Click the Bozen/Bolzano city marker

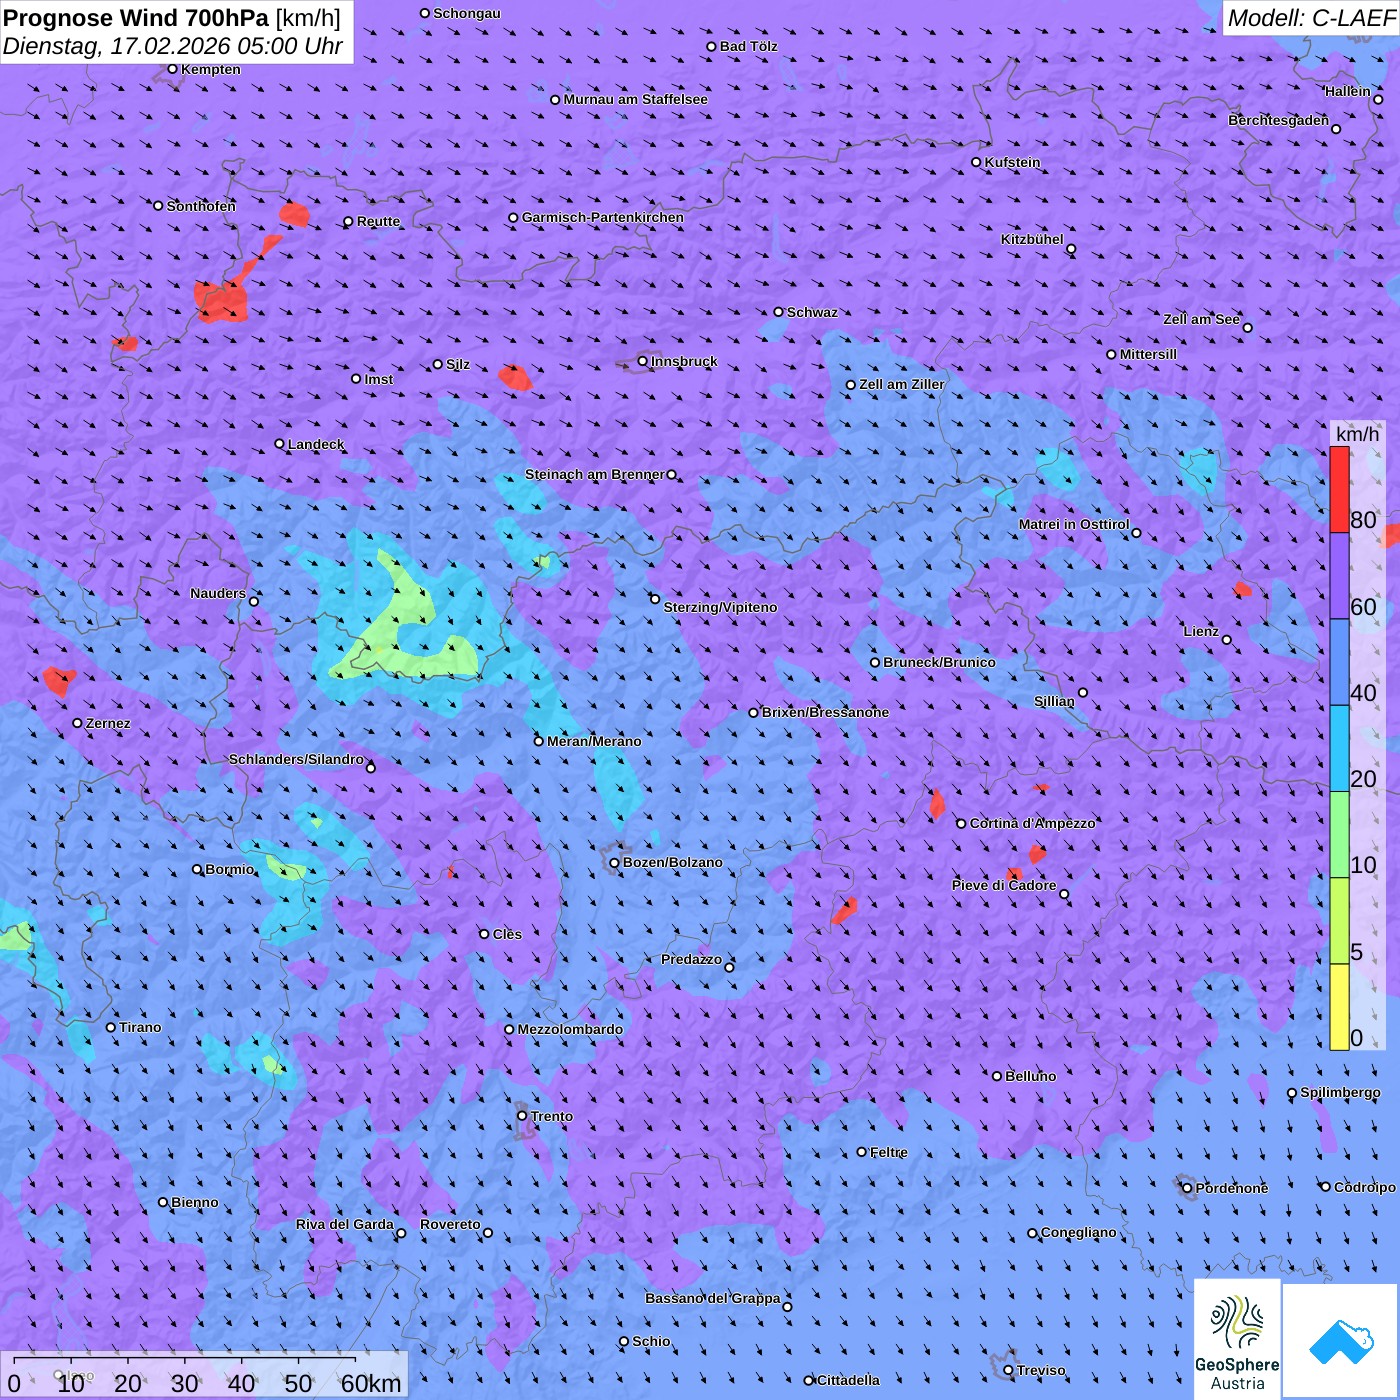tap(615, 863)
